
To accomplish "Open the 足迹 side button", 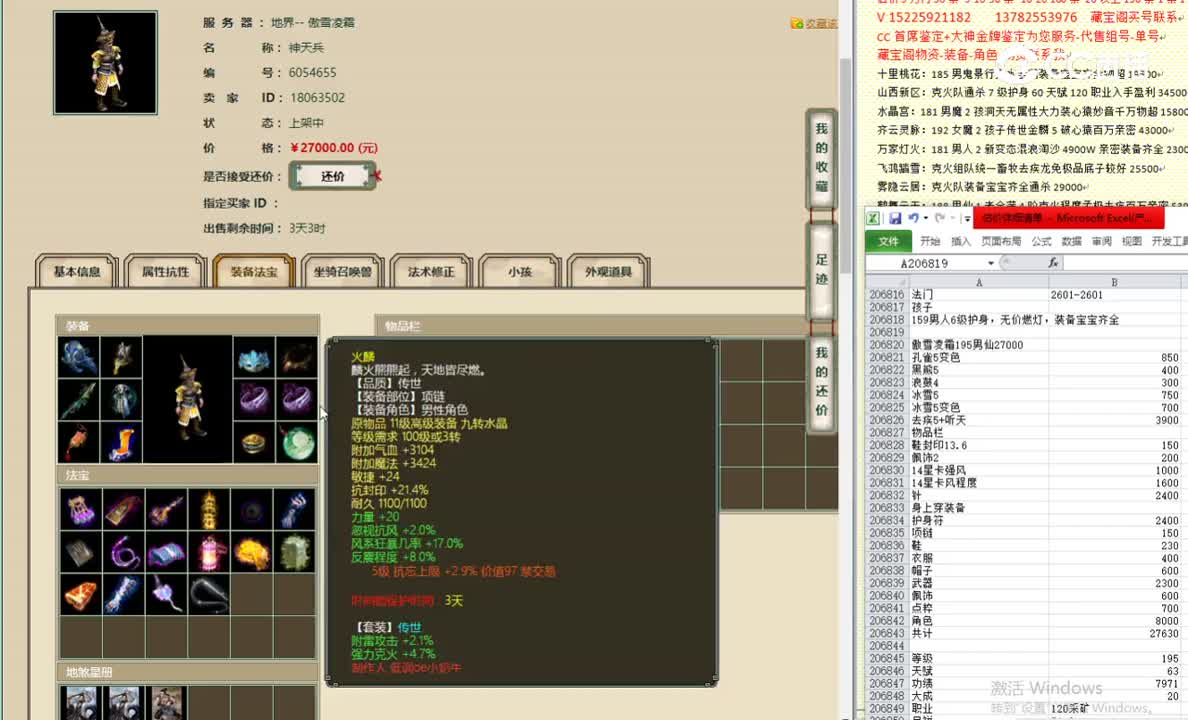I will pos(821,271).
